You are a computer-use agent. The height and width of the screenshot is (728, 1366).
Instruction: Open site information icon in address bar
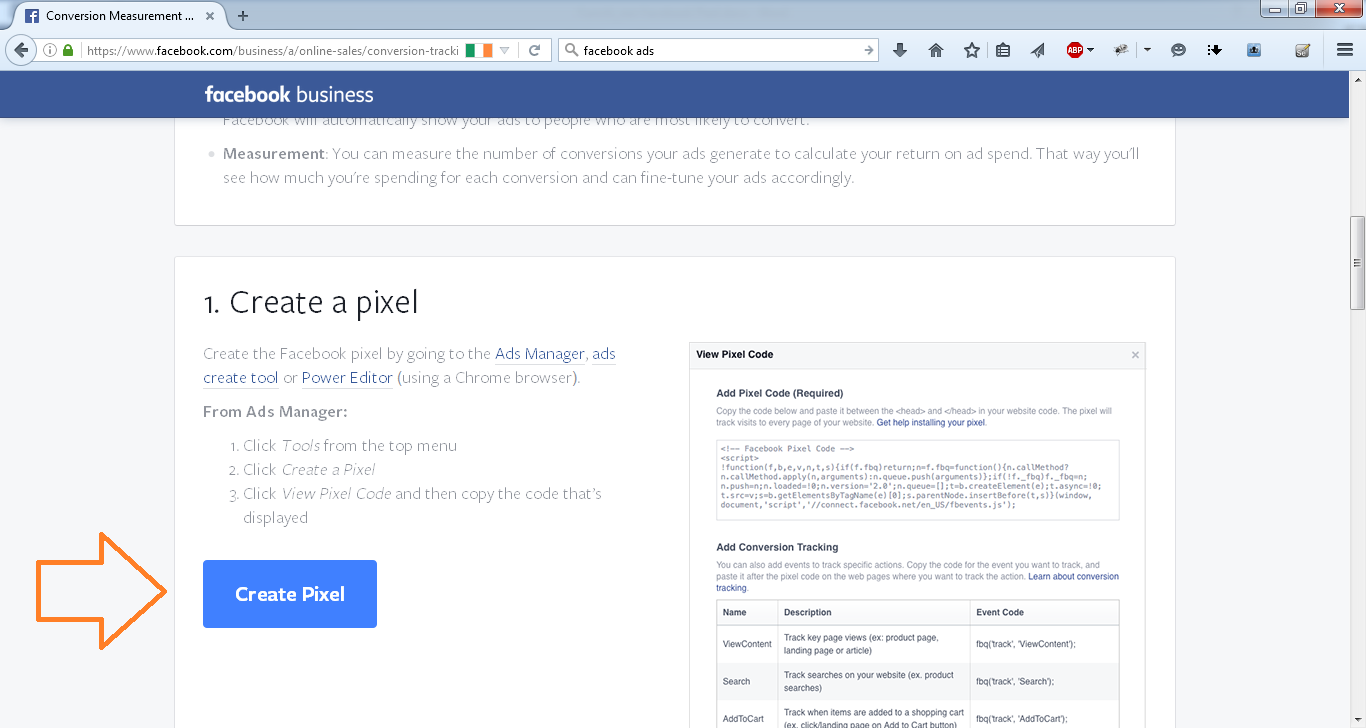click(x=50, y=50)
